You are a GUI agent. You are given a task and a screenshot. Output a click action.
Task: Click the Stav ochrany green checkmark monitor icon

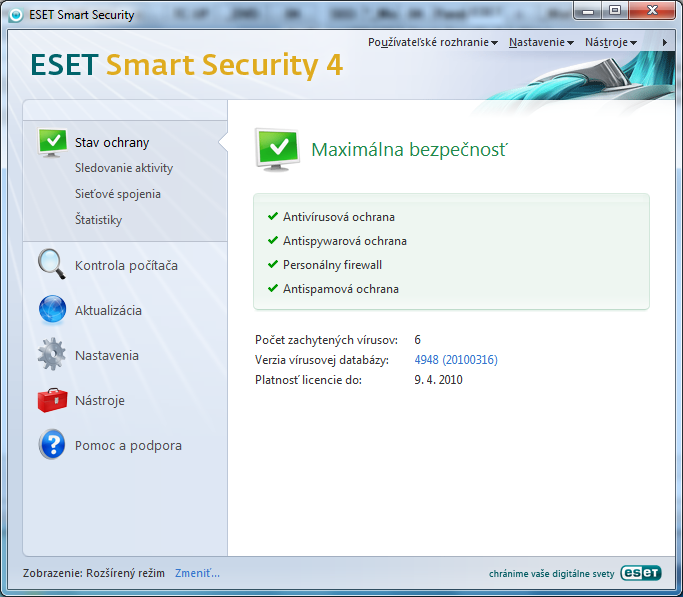(x=52, y=142)
